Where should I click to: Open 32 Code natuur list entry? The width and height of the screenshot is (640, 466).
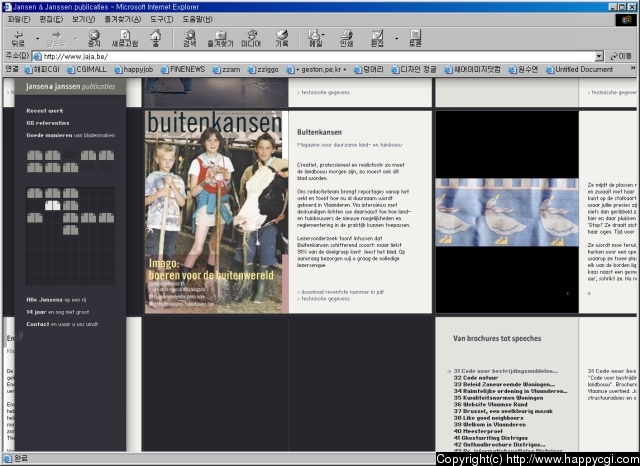click(476, 378)
